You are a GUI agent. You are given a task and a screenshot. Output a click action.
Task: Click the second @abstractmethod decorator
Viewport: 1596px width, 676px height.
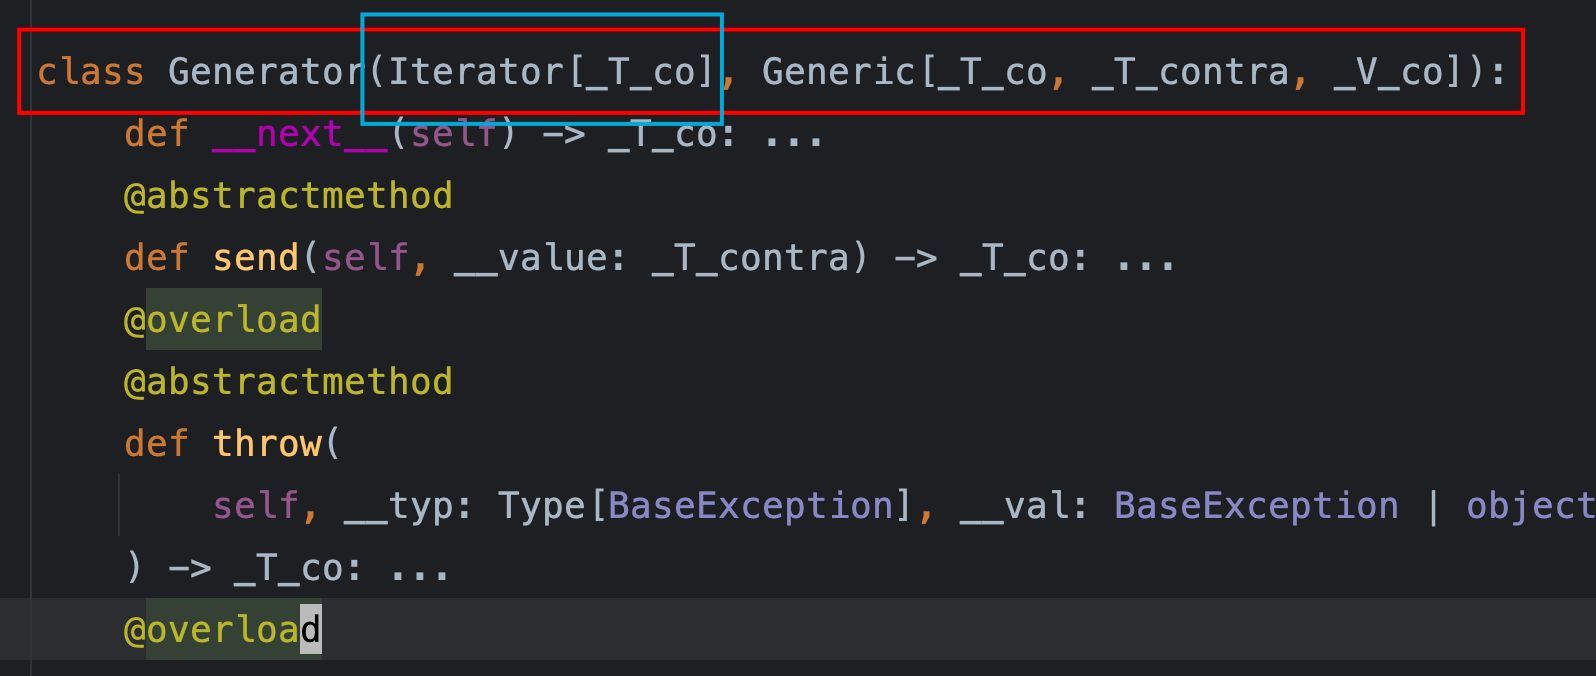click(x=288, y=382)
